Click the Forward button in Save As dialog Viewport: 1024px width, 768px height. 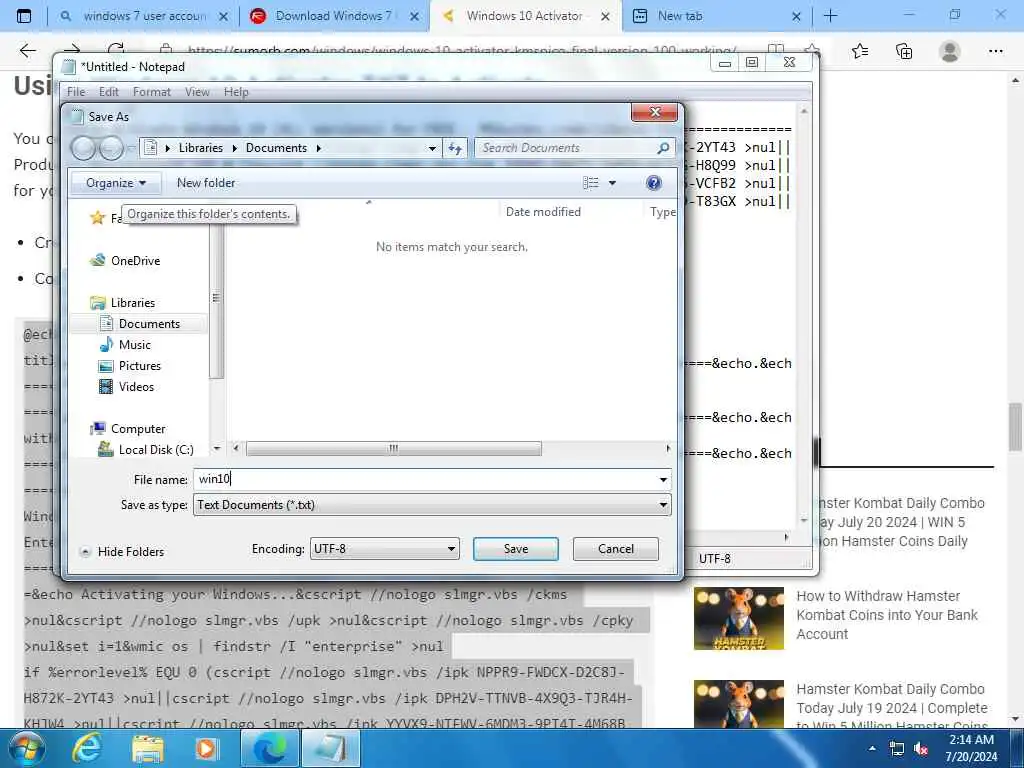click(x=110, y=148)
